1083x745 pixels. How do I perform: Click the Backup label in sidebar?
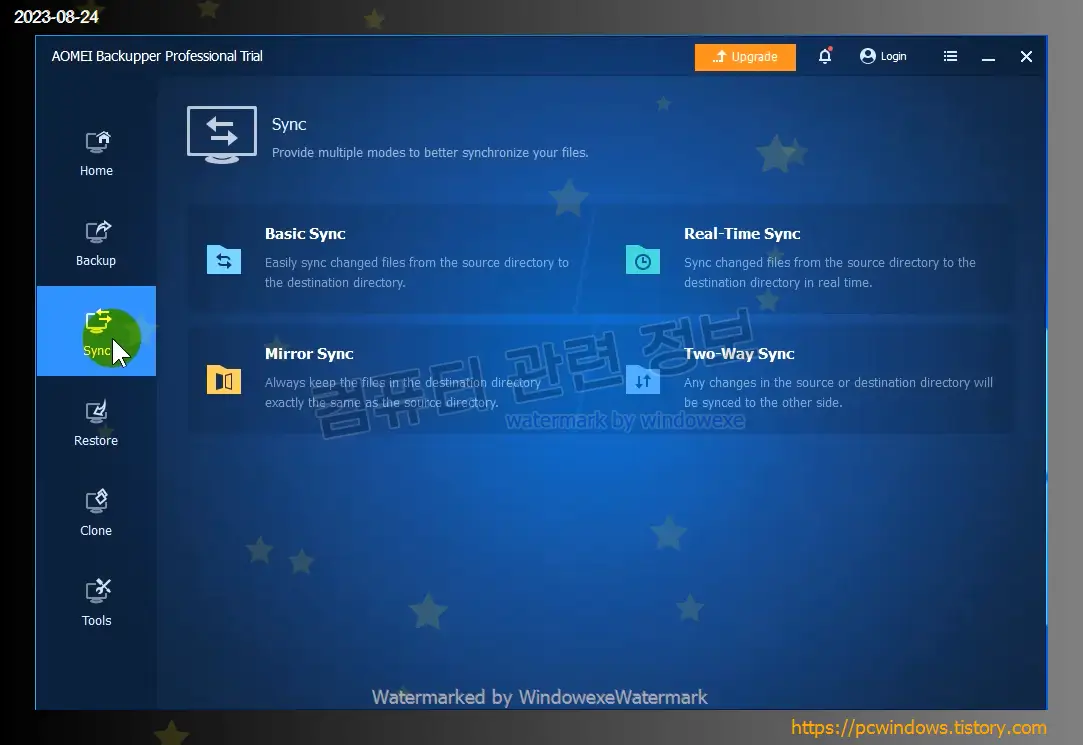coord(96,260)
